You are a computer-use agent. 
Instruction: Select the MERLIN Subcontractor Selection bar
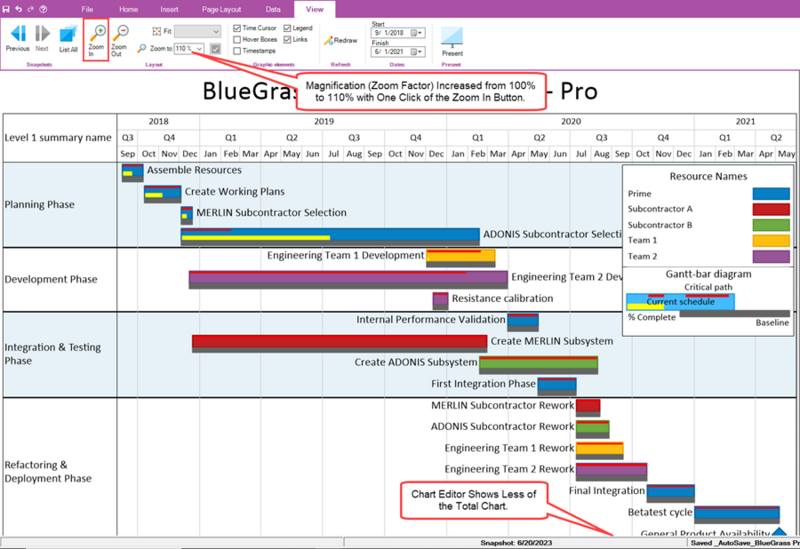point(187,215)
